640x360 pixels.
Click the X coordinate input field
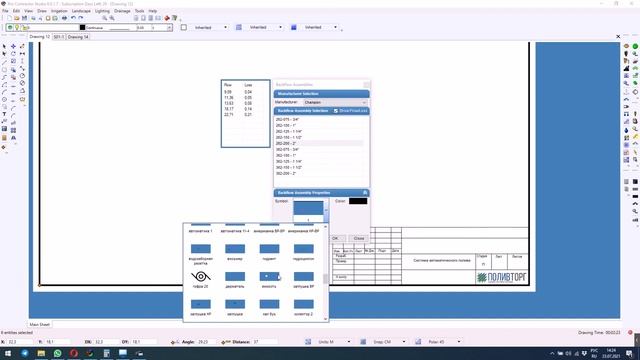point(20,342)
